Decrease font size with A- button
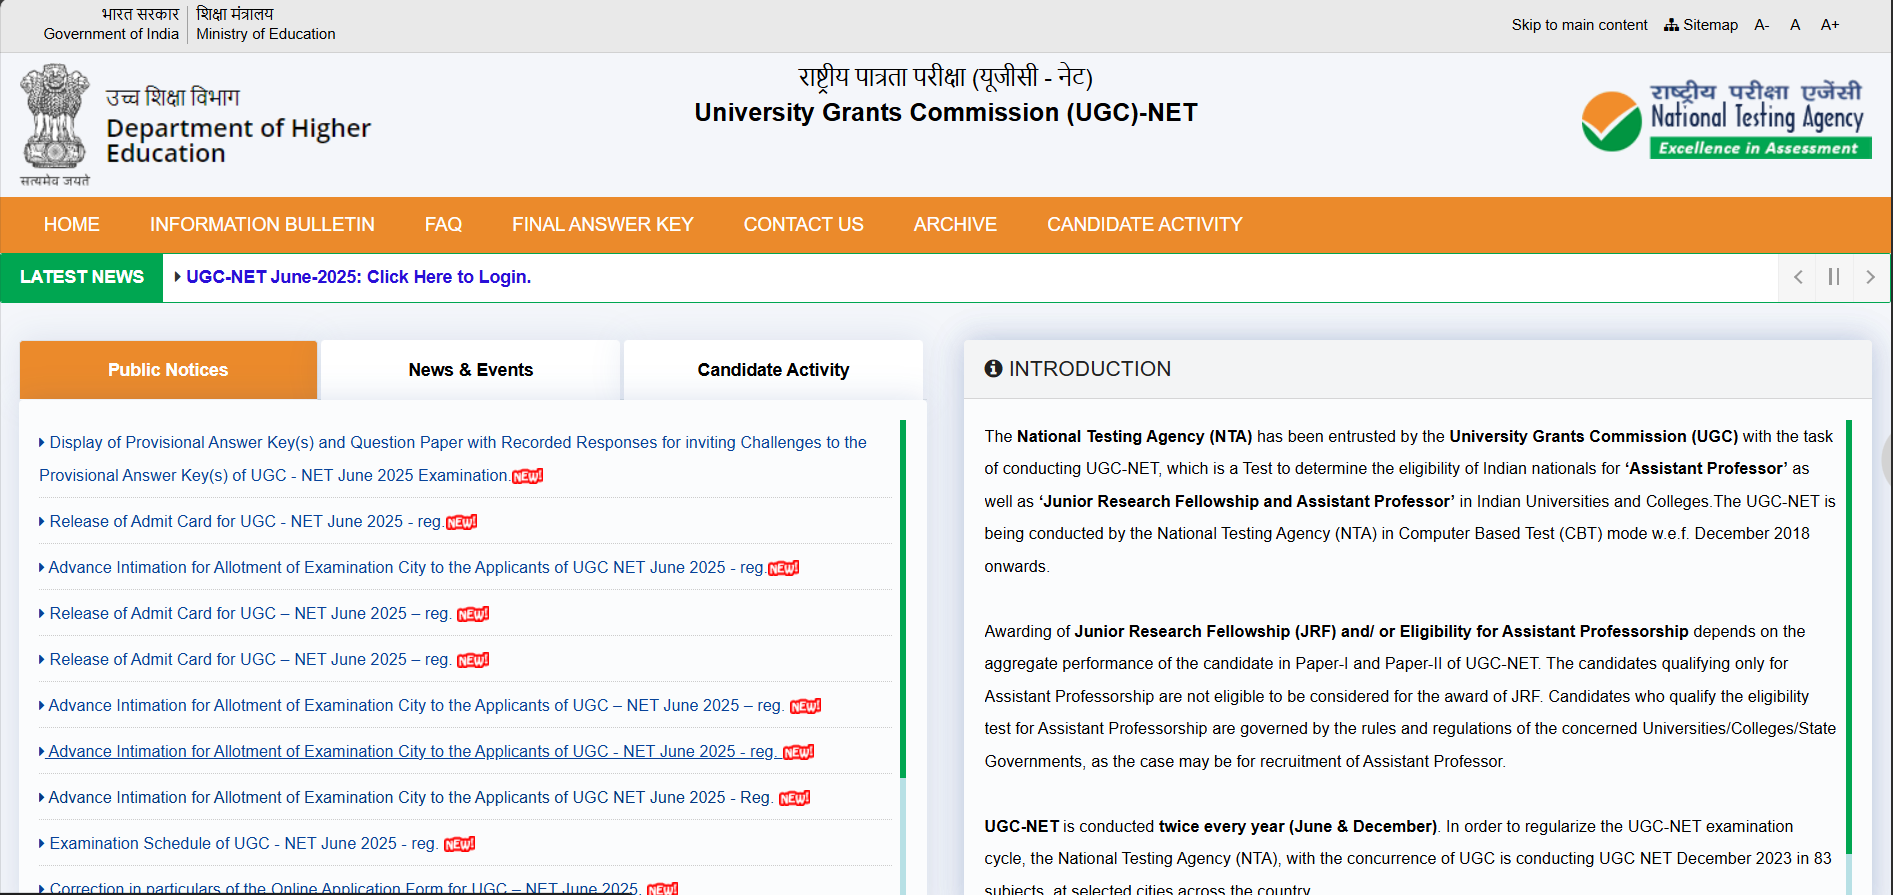This screenshot has width=1893, height=895. click(x=1762, y=25)
